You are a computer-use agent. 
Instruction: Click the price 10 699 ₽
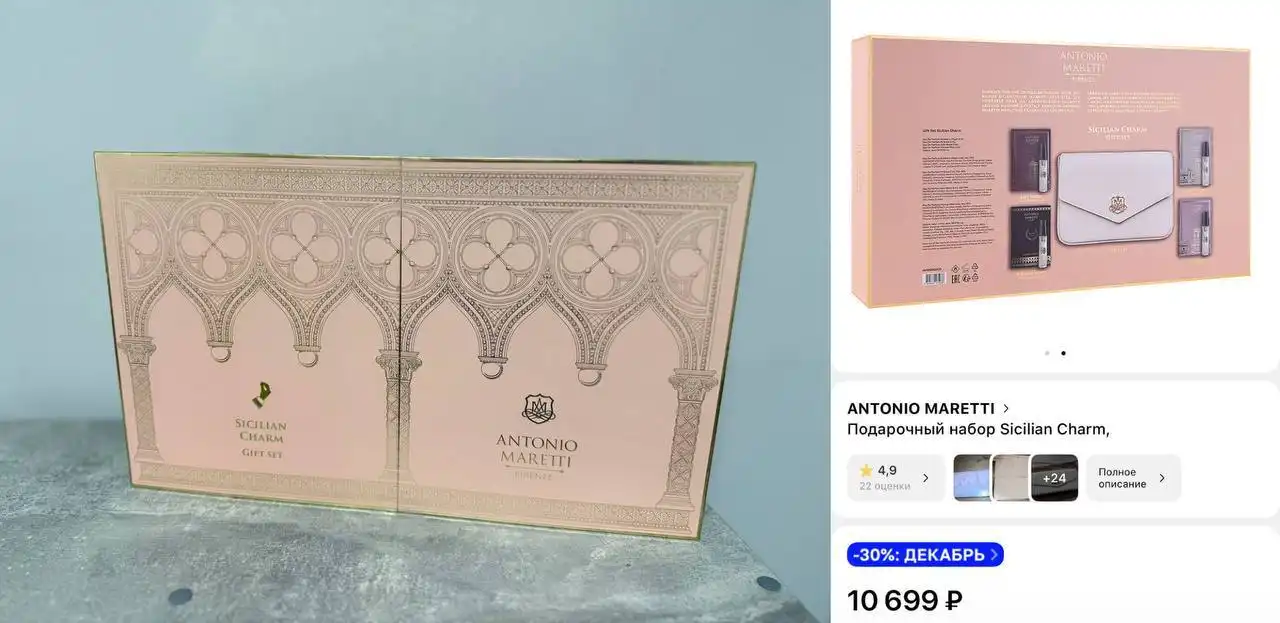click(x=905, y=600)
